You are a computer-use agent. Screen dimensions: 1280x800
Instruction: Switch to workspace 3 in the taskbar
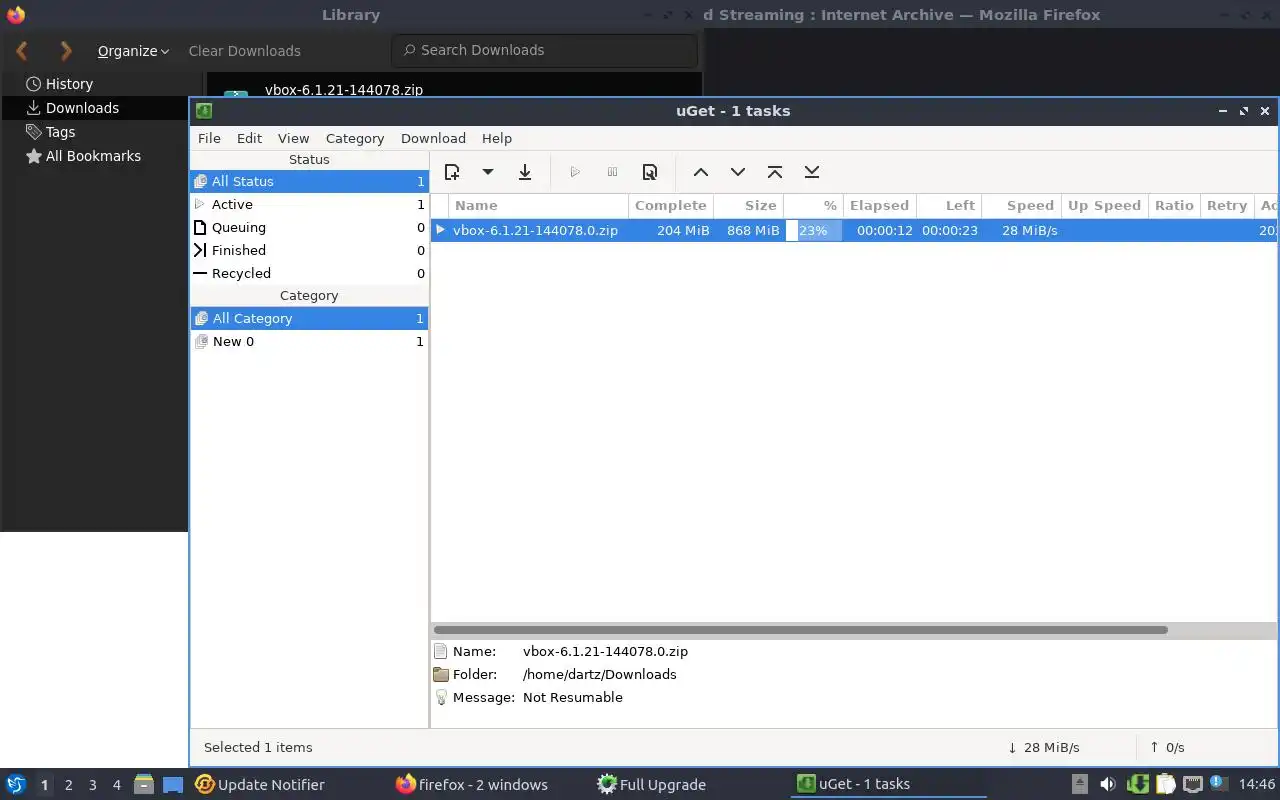(x=92, y=785)
